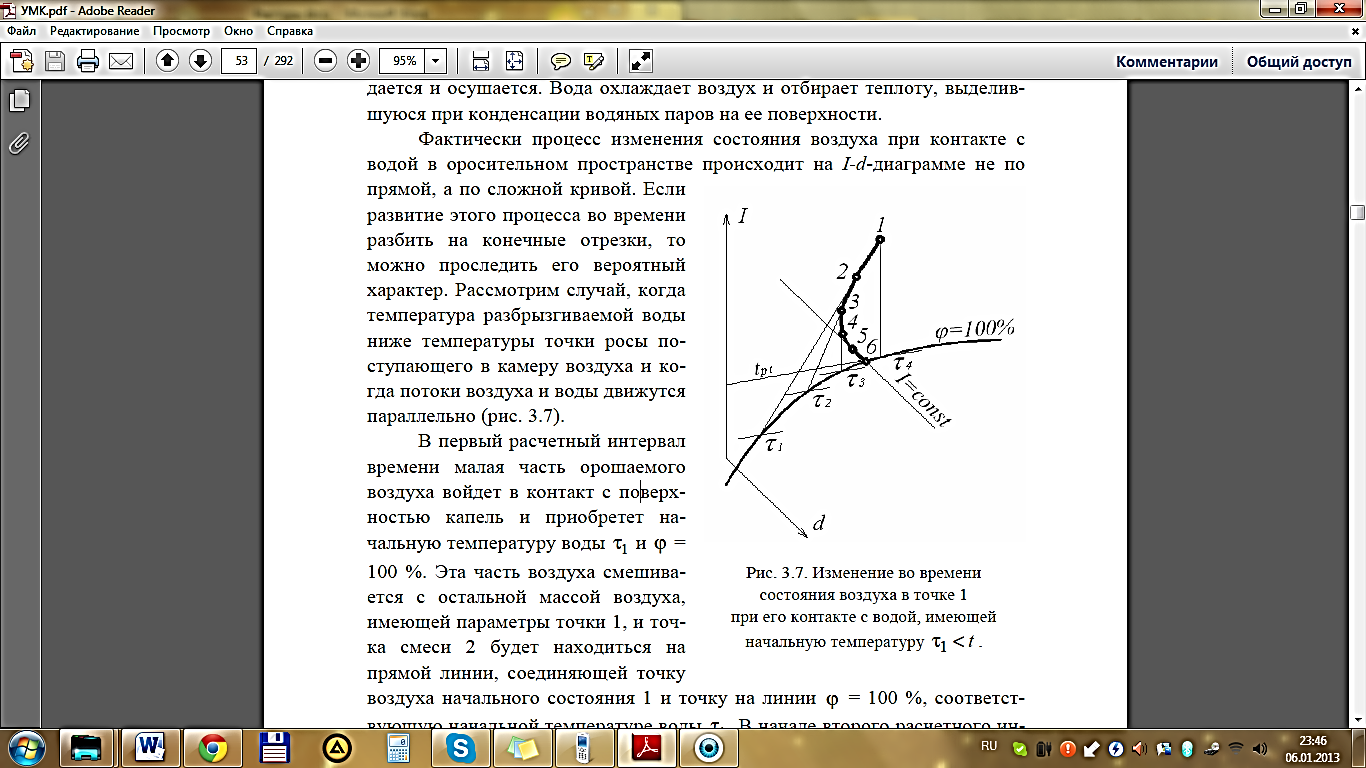The image size is (1366, 768).
Task: Open the zoom level dropdown arrow
Action: (436, 61)
